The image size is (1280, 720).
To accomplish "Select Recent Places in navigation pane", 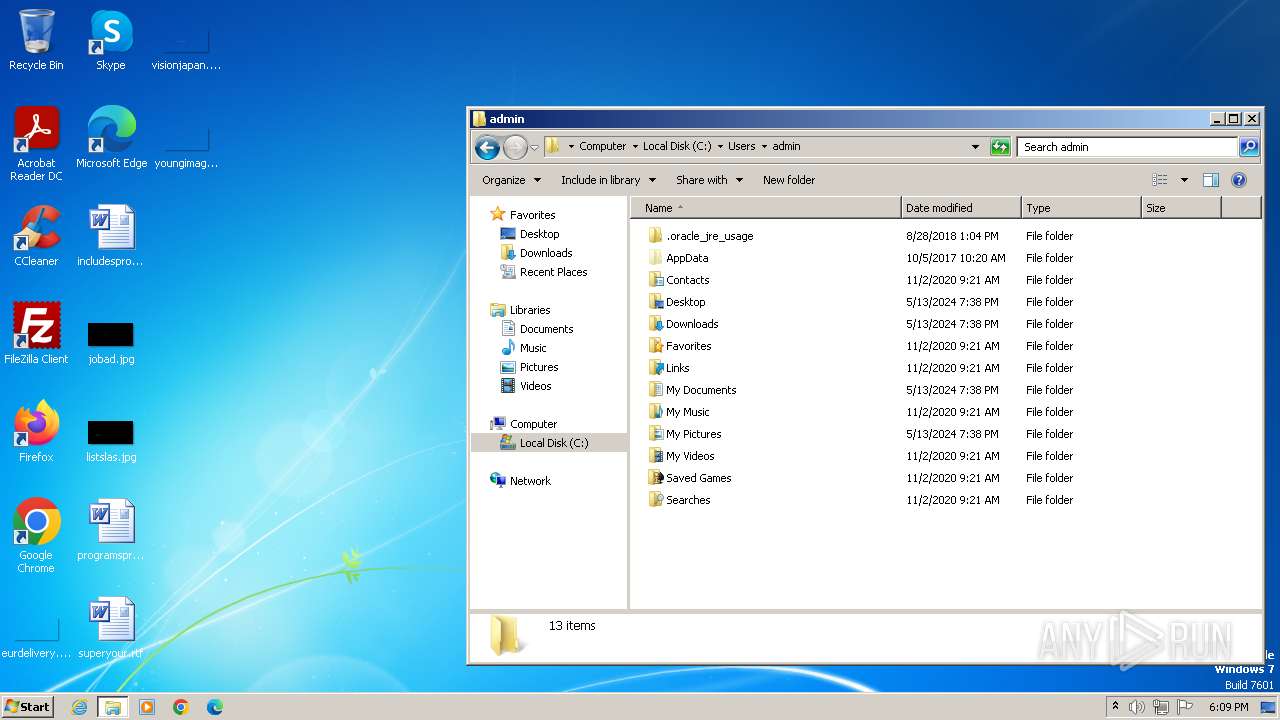I will click(553, 272).
